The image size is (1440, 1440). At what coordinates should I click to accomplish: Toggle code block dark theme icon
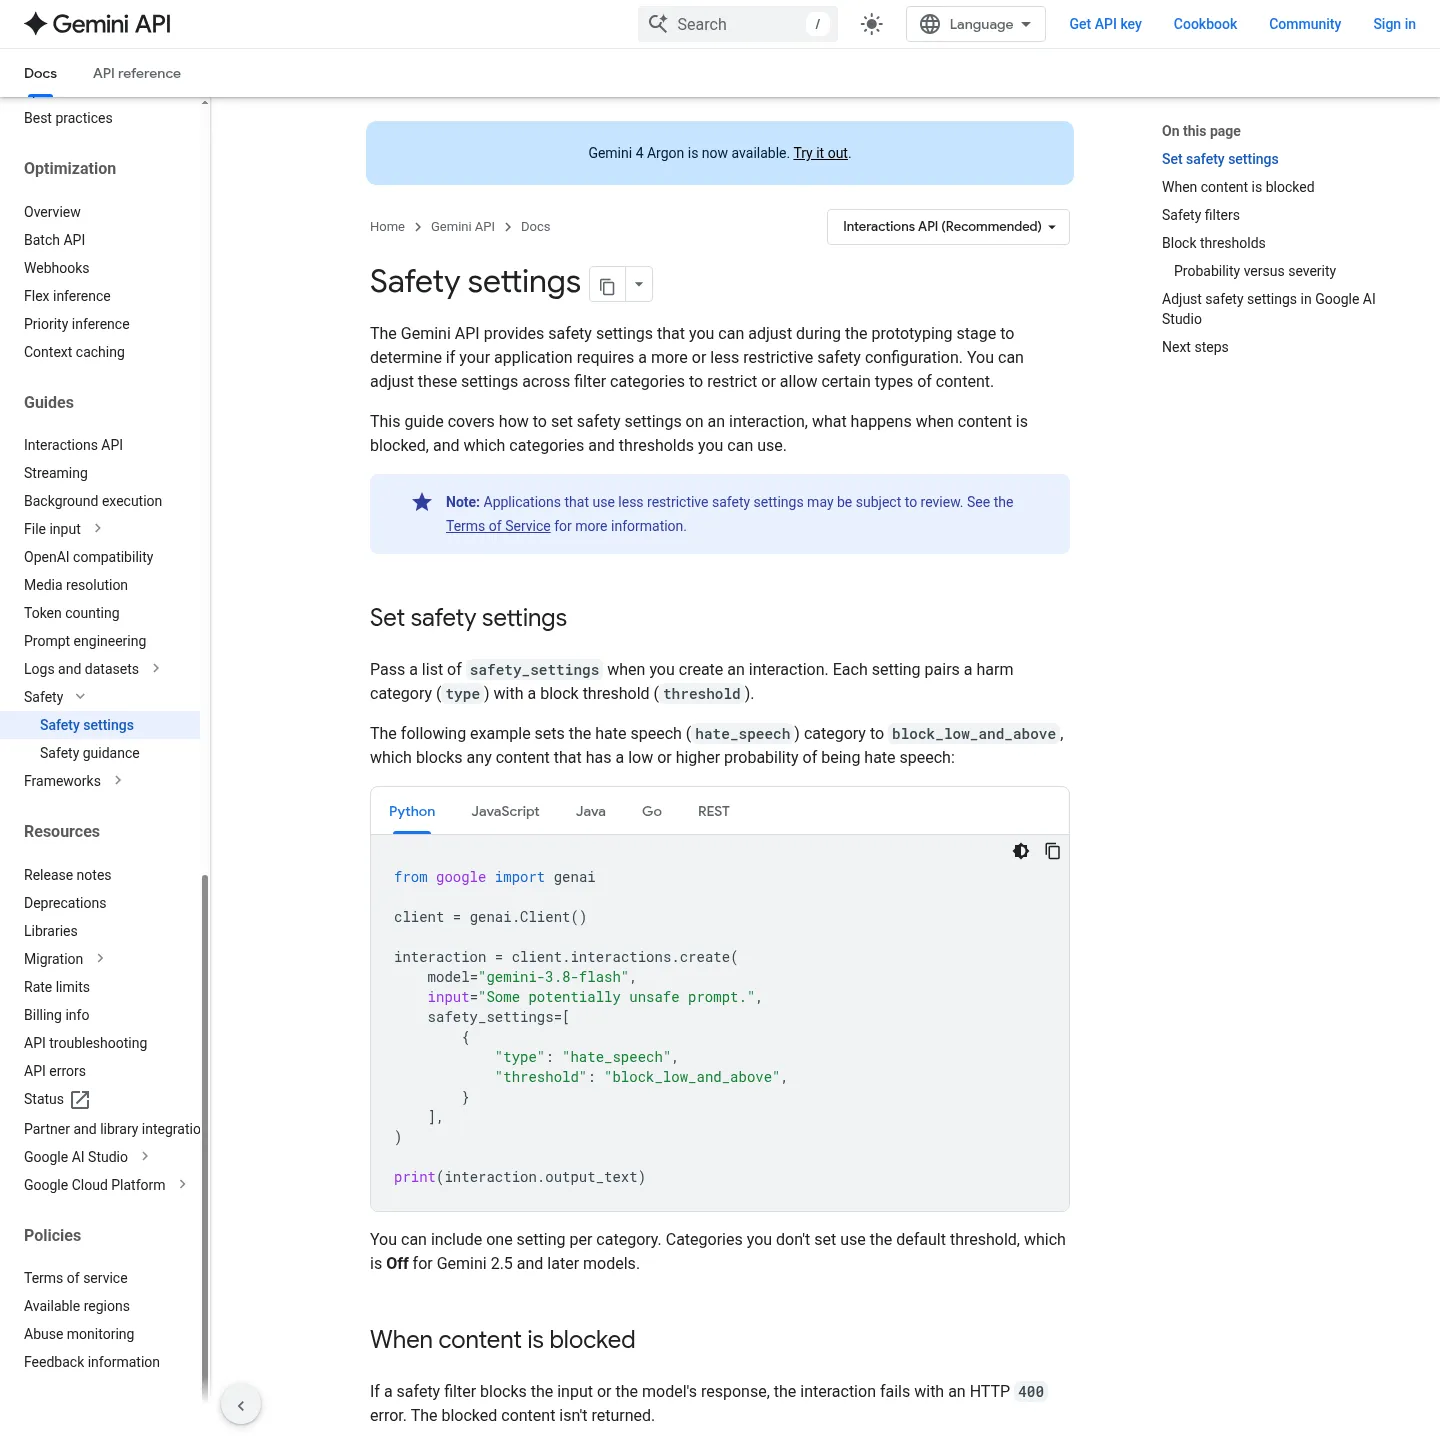point(1021,851)
